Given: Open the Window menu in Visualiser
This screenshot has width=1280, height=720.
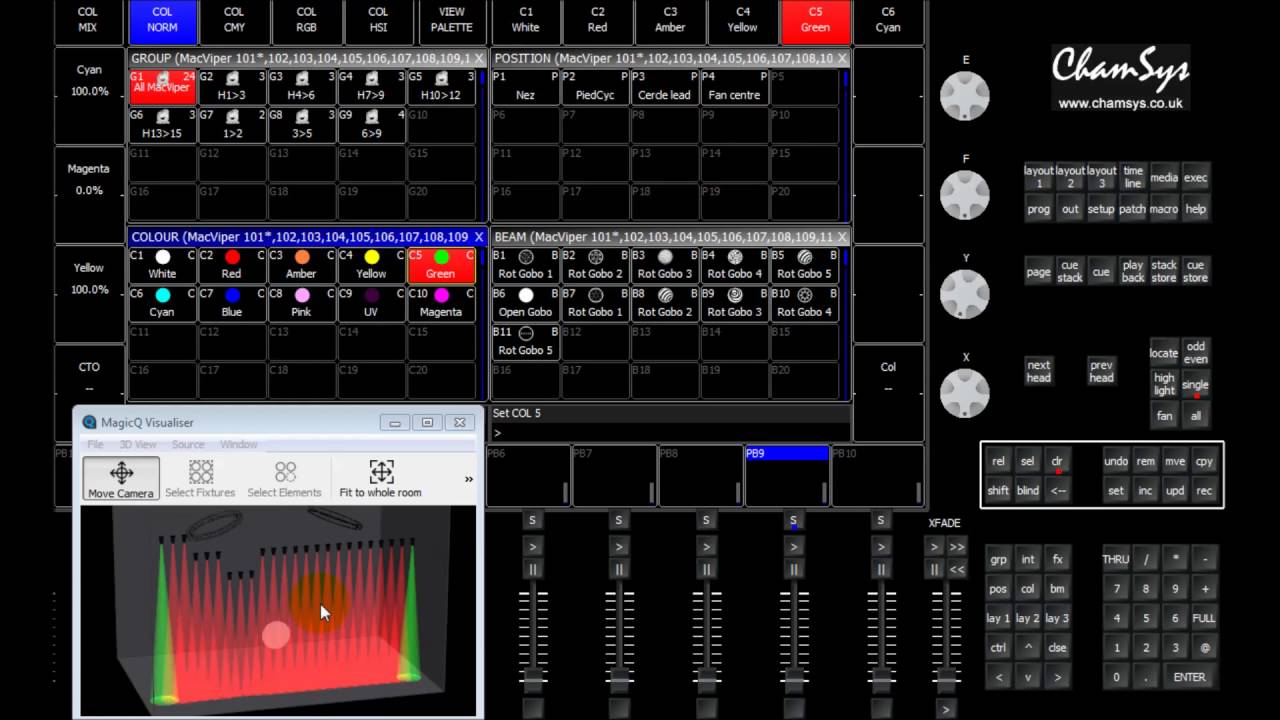Looking at the screenshot, I should [238, 444].
